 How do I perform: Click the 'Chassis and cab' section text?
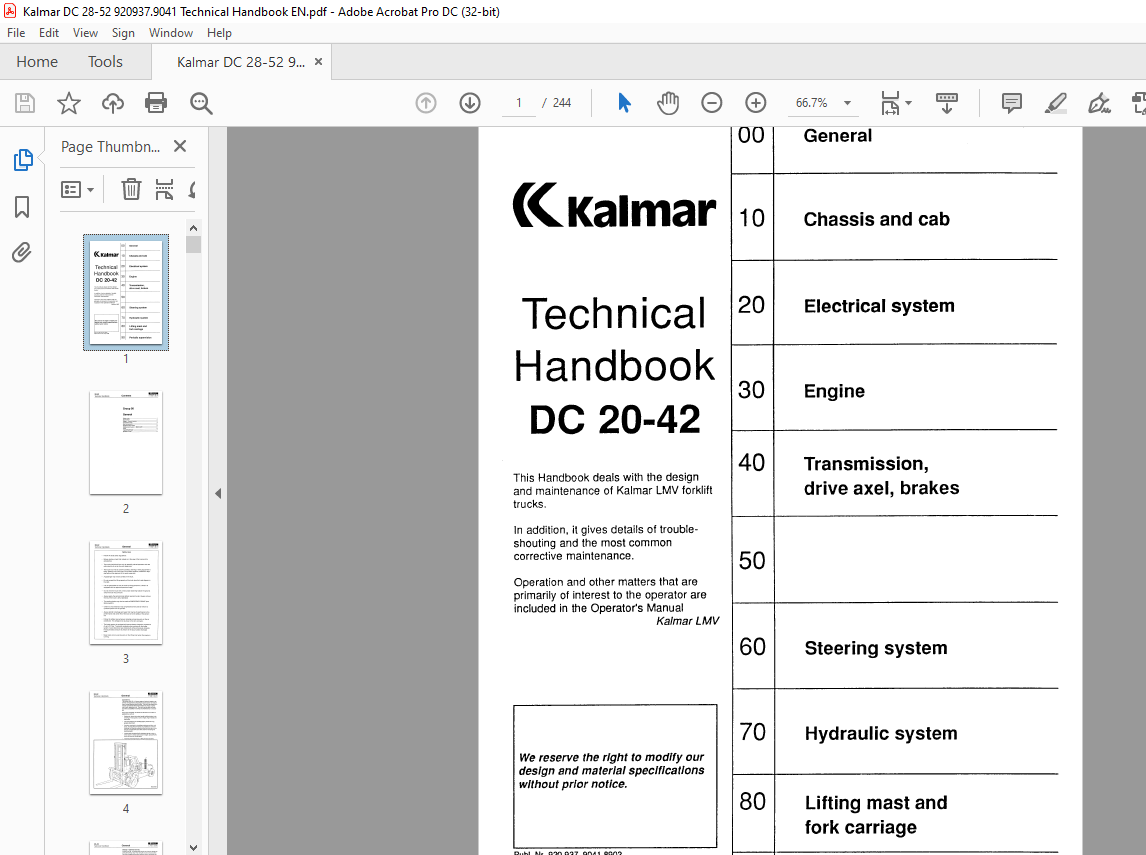coord(876,219)
